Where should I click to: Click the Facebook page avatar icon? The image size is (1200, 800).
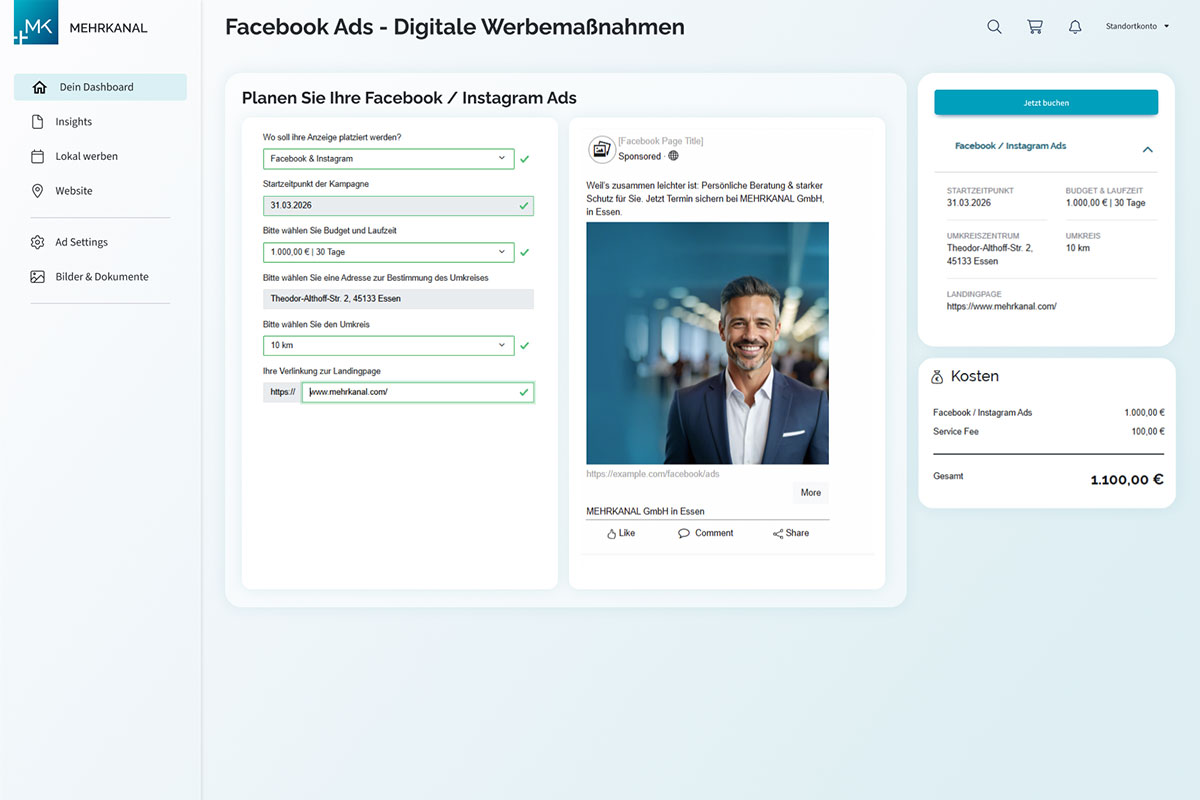[602, 149]
